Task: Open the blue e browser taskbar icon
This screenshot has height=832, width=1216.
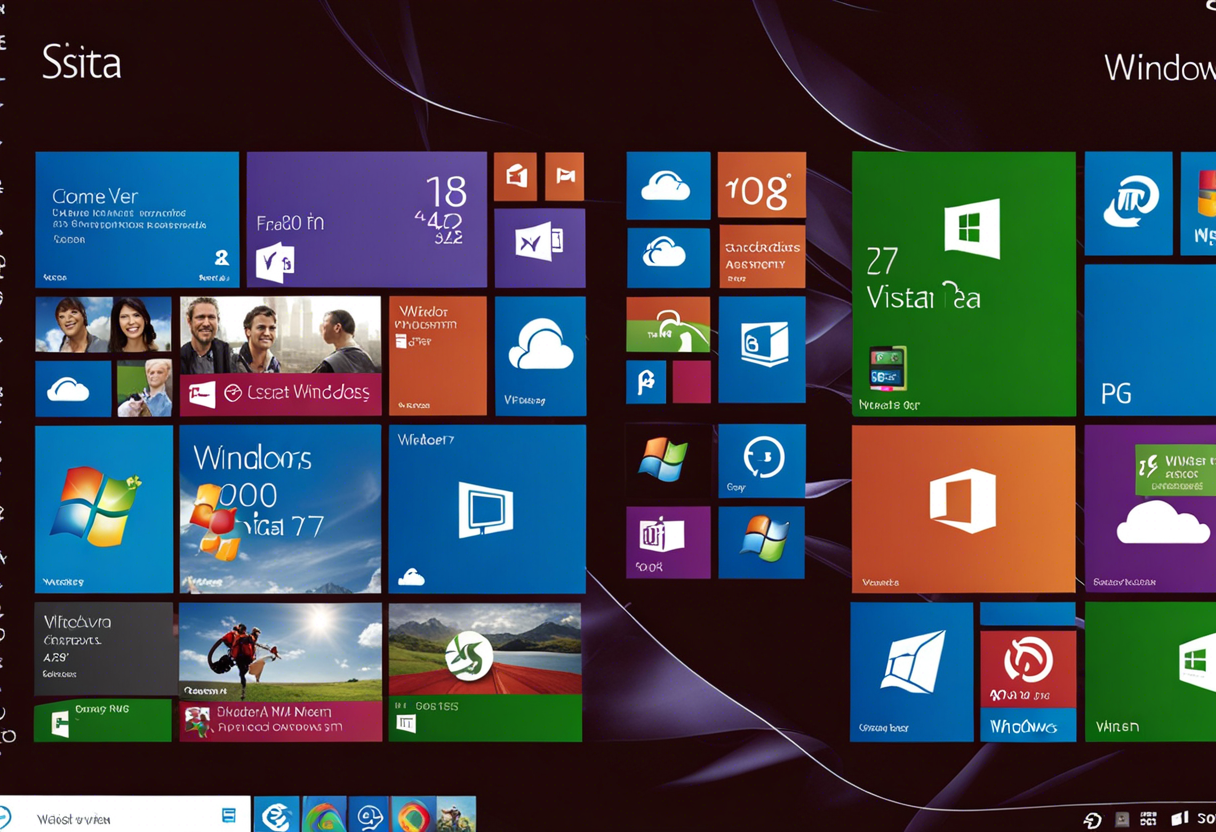Action: pos(276,815)
